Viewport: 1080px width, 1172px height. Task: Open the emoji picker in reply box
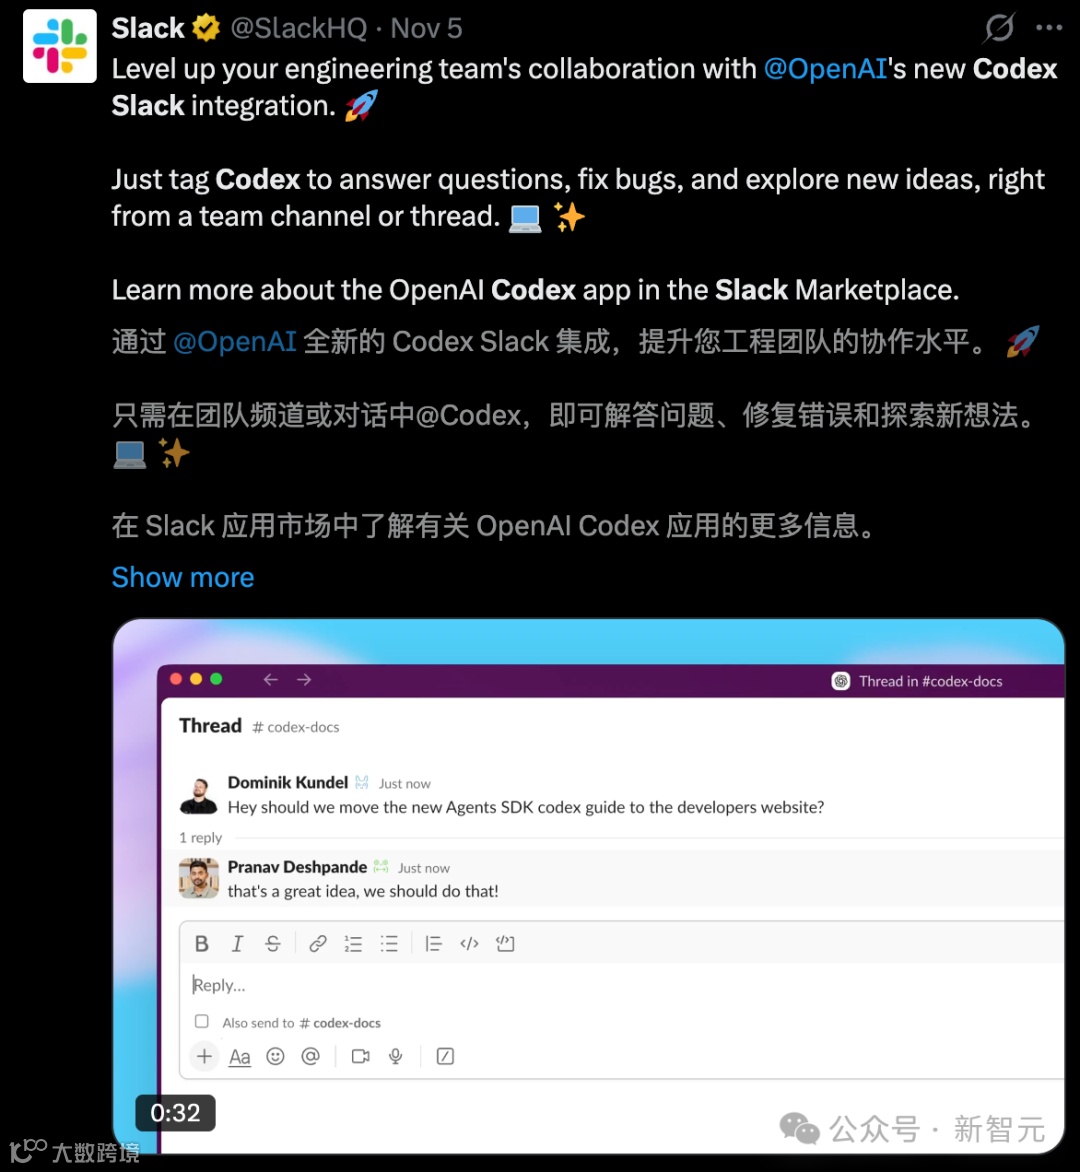click(275, 1056)
